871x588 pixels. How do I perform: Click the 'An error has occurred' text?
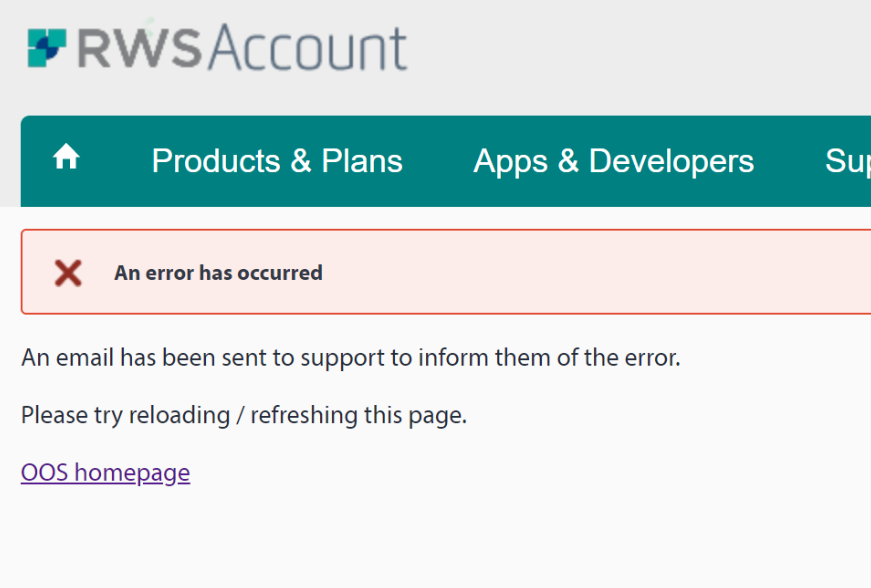click(x=218, y=272)
